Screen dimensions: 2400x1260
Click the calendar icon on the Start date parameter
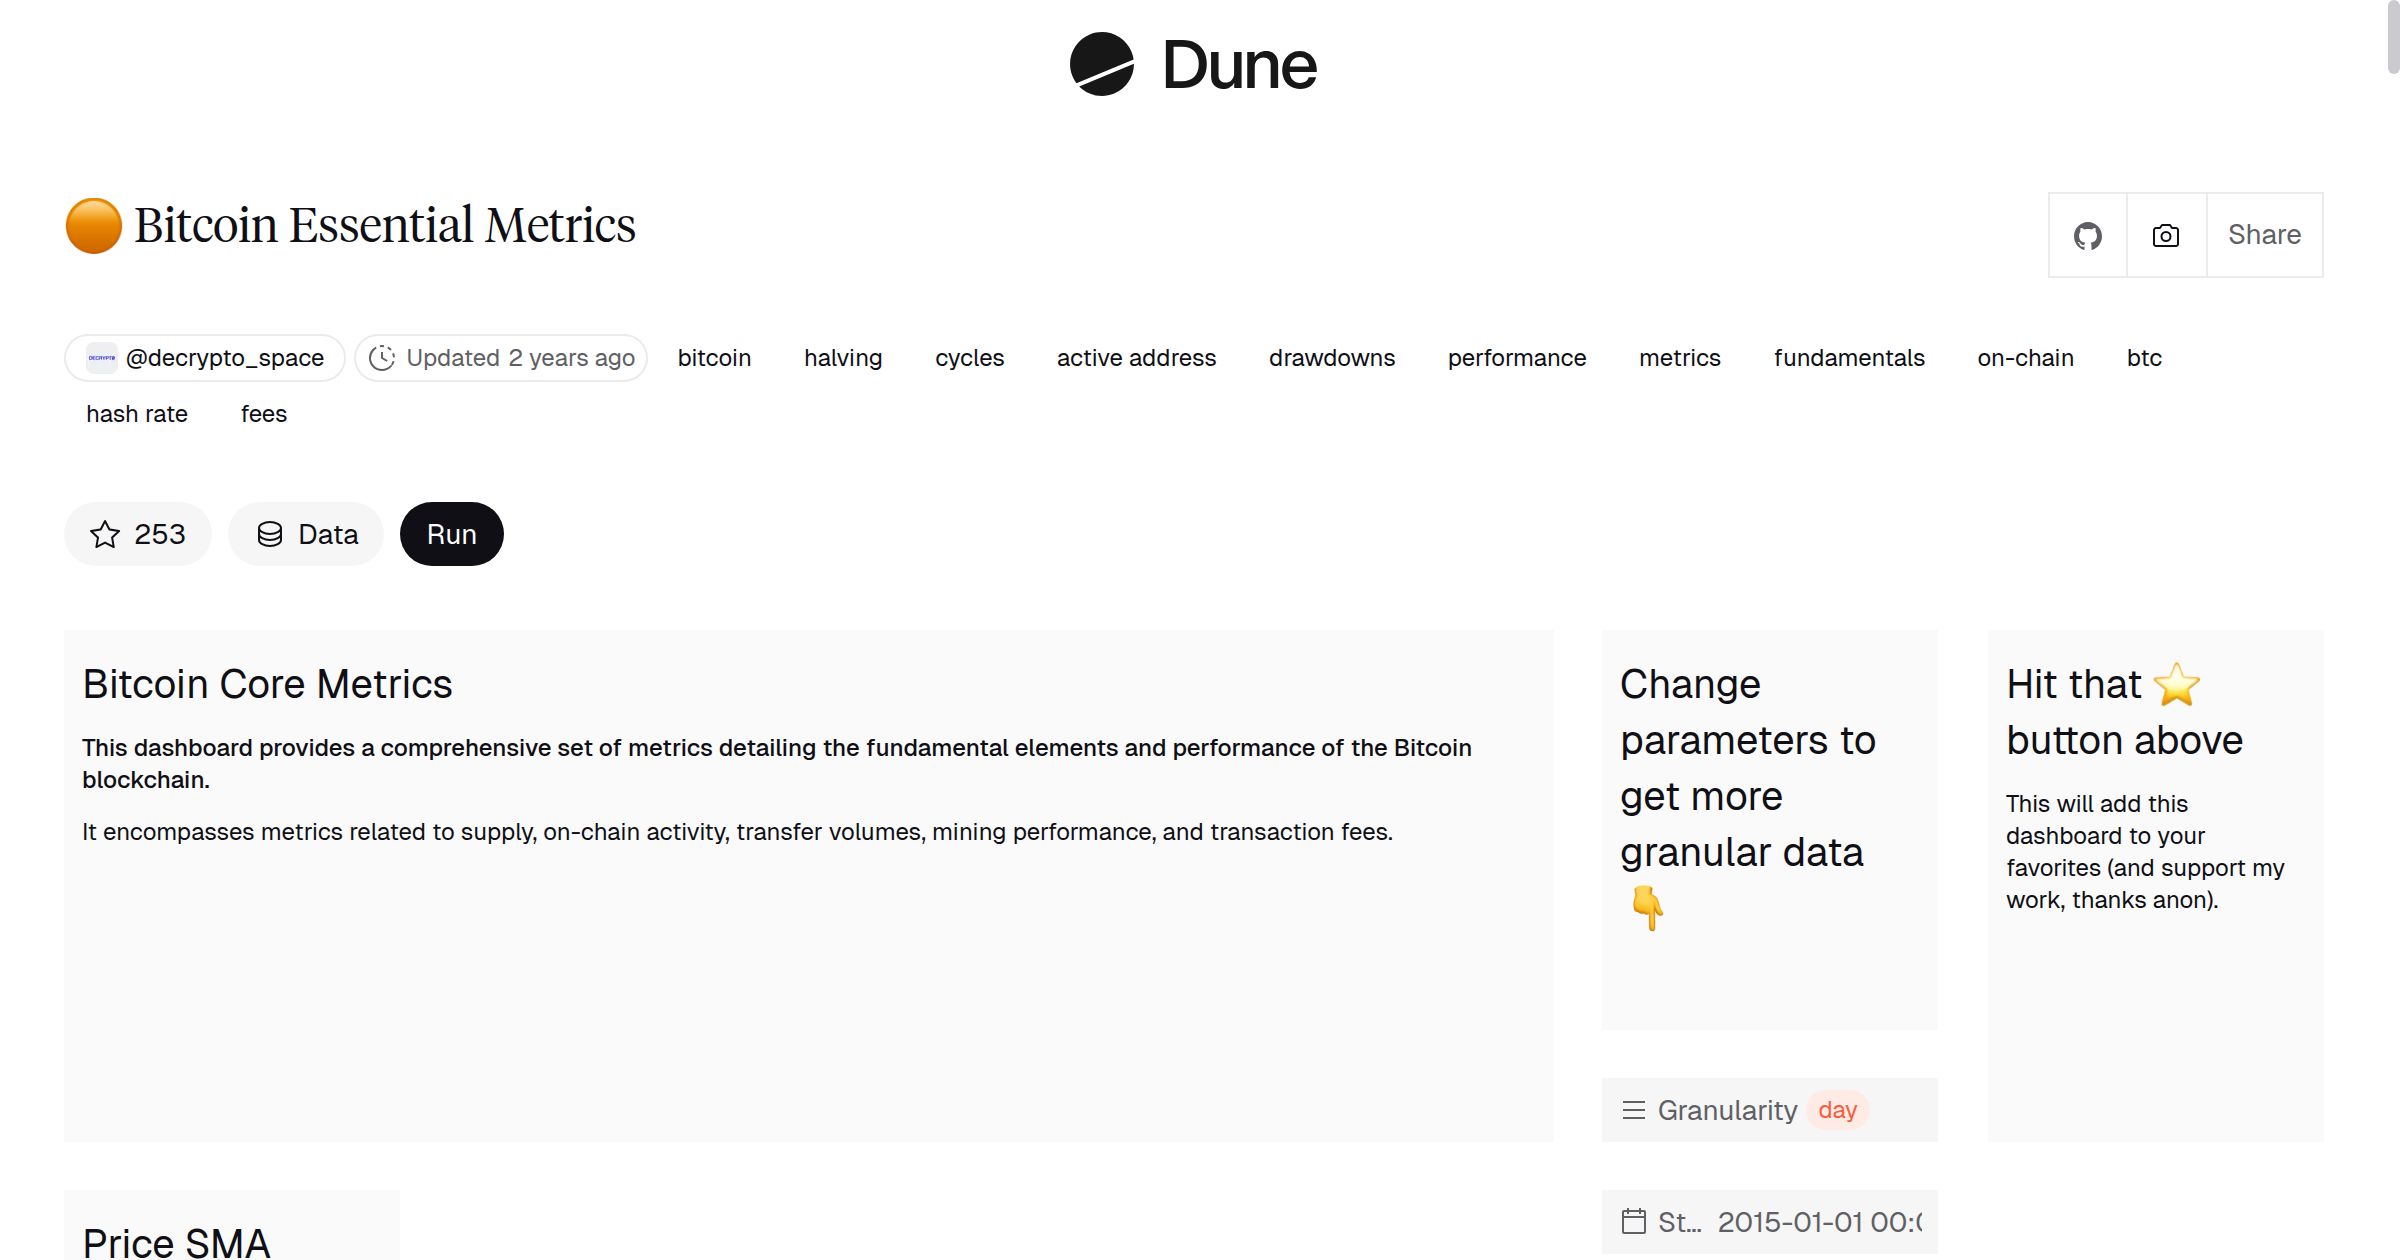[x=1636, y=1221]
